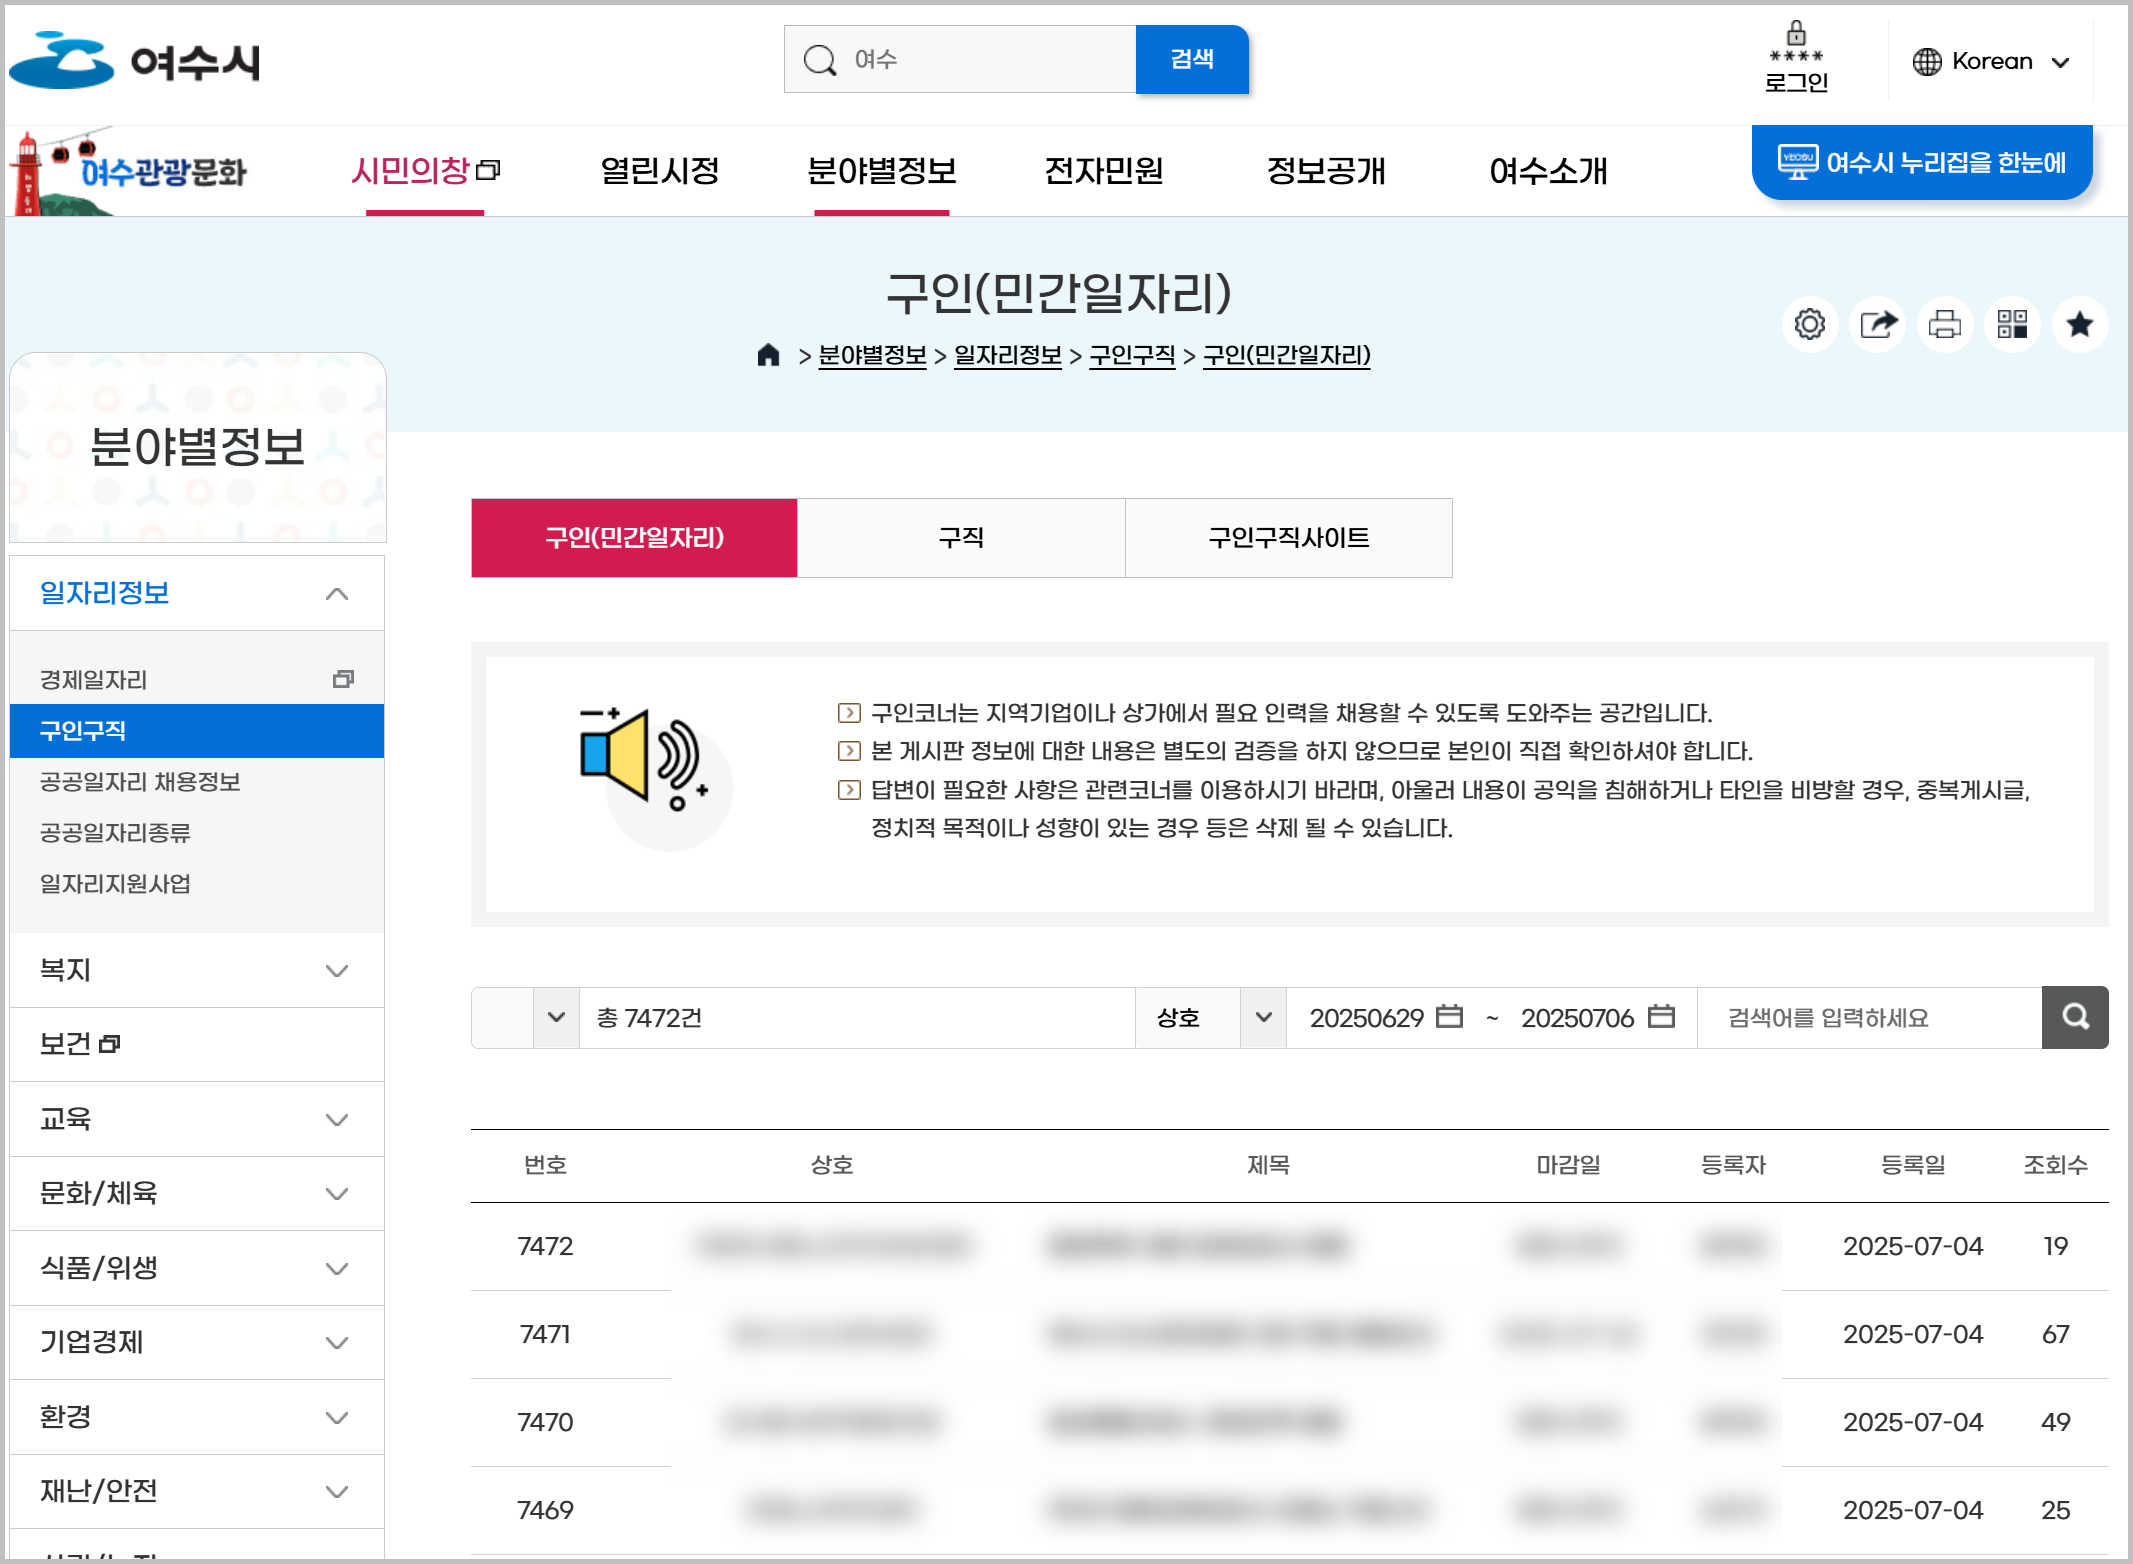This screenshot has height=1564, width=2133.
Task: Click the 검색어를 입력하세요 search field
Action: point(1868,1017)
